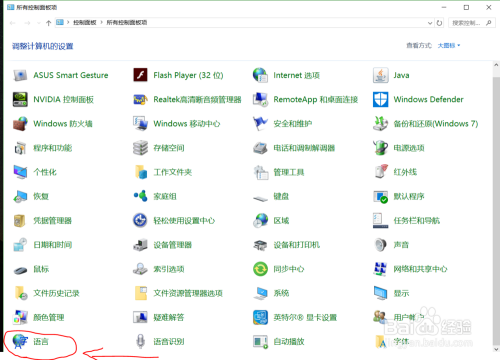Open RemoteApp 和桌面连接 icon
Viewport: 500px width, 360px height.
(260, 99)
